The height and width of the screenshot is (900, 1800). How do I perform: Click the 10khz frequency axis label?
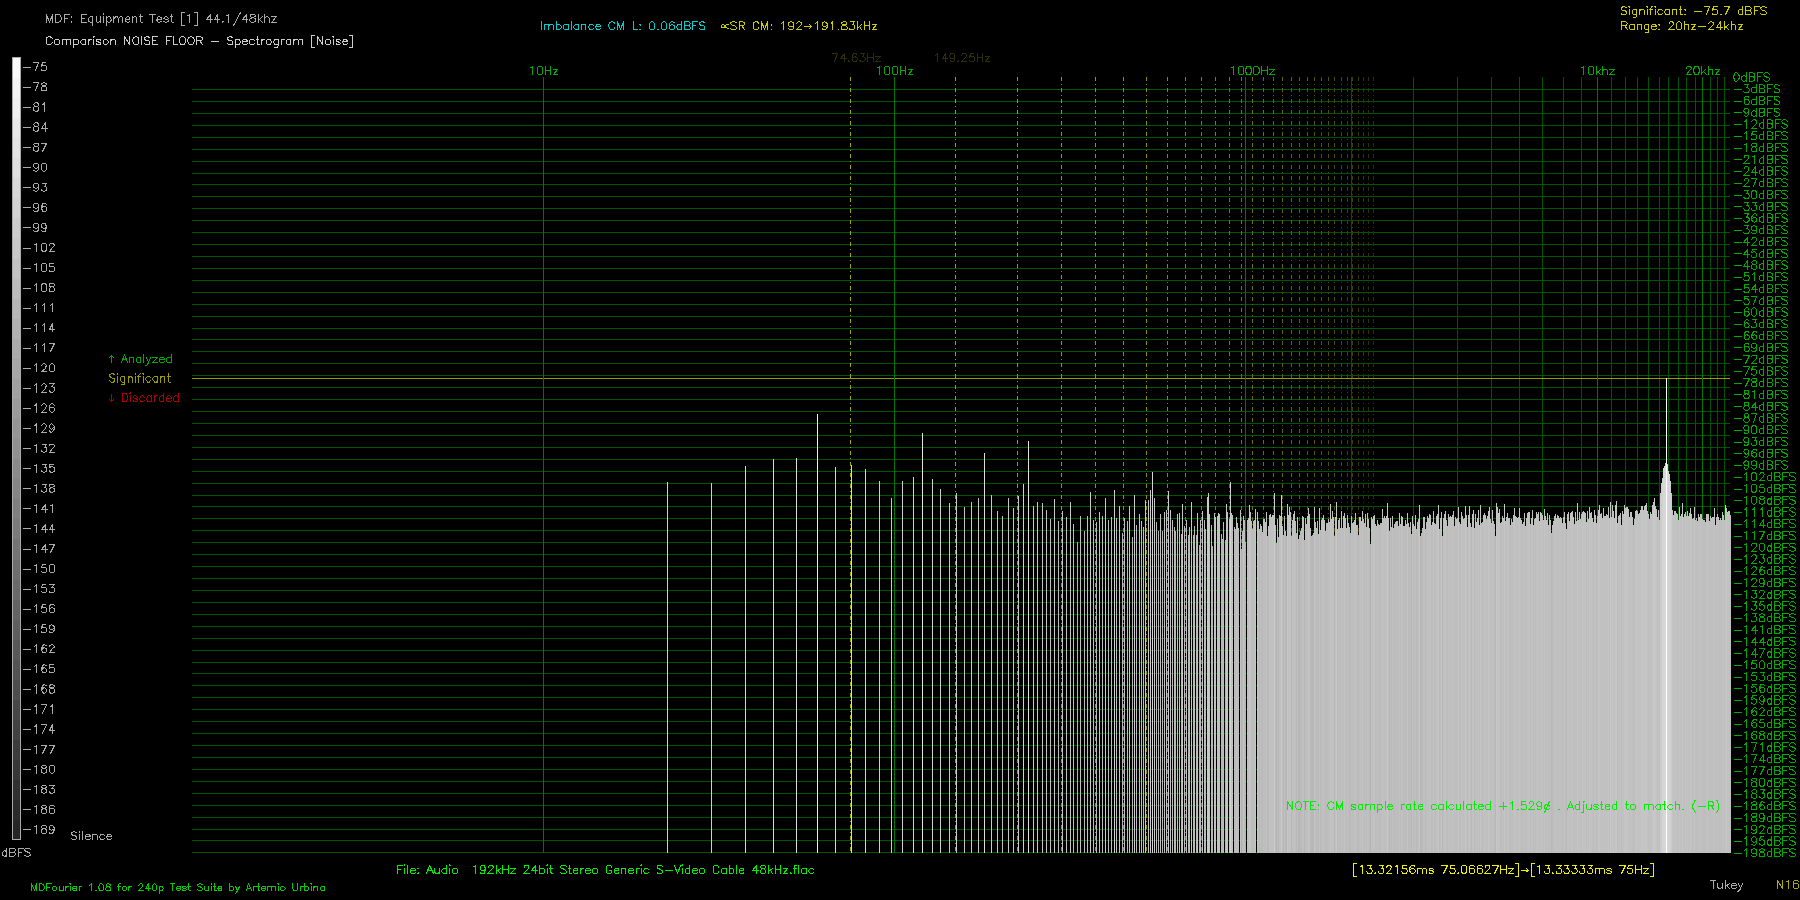point(1597,71)
